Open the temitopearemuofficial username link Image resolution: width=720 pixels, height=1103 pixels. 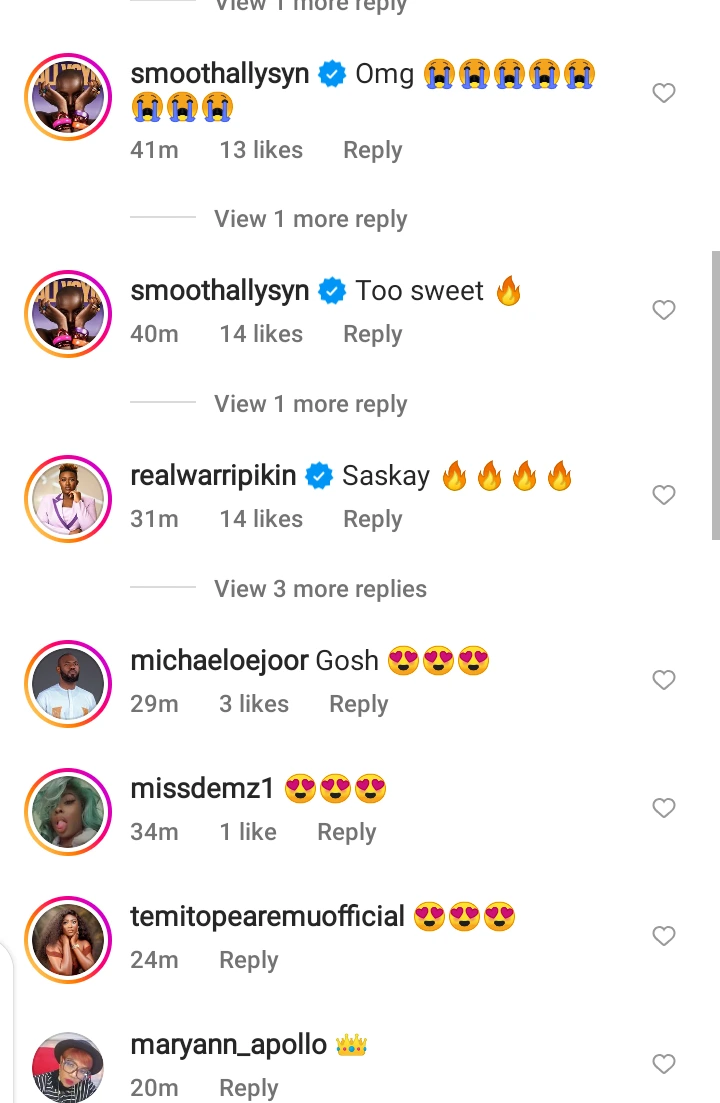pyautogui.click(x=267, y=916)
